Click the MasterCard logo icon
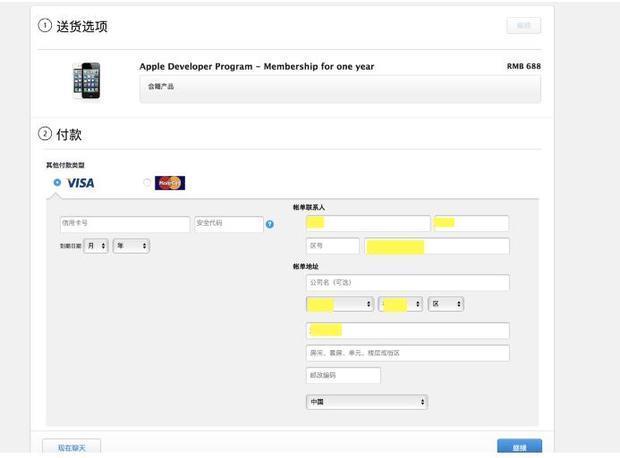This screenshot has height=458, width=620. [170, 183]
